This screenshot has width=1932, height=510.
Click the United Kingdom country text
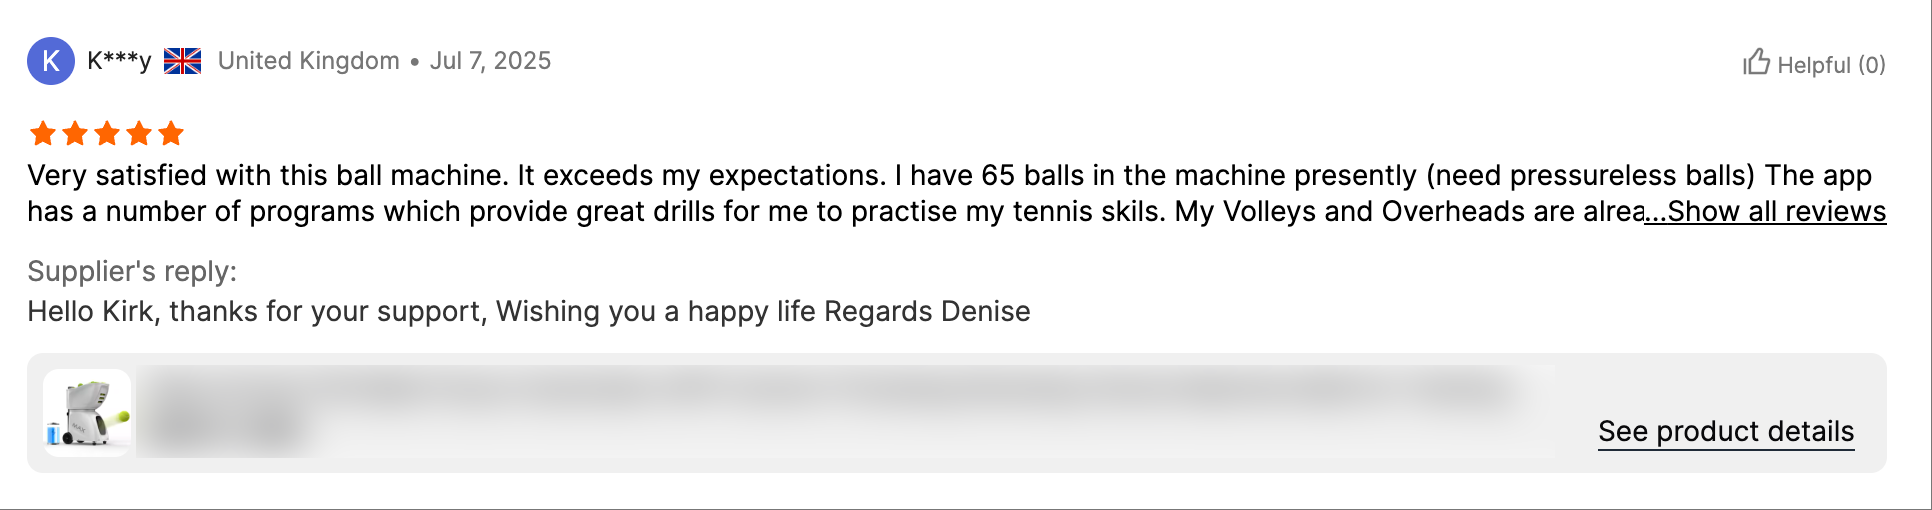[308, 61]
